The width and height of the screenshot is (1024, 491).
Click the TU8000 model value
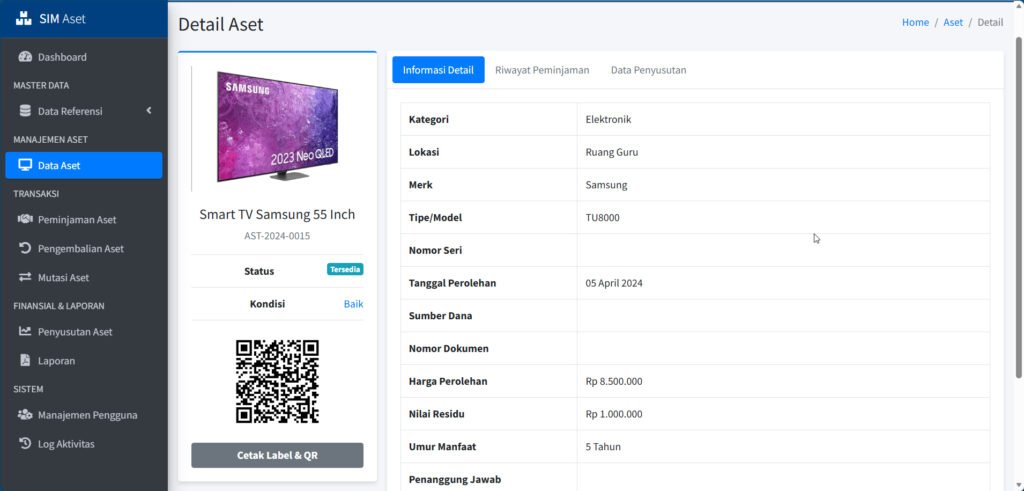602,217
